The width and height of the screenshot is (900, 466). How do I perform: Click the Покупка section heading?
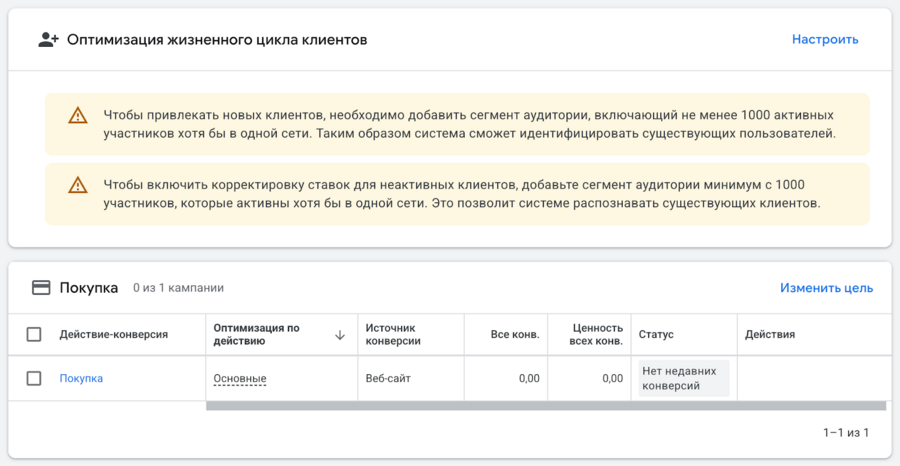89,288
